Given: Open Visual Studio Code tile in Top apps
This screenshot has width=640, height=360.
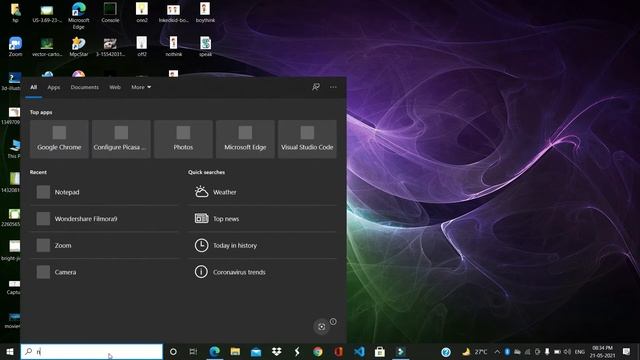Looking at the screenshot, I should point(307,139).
